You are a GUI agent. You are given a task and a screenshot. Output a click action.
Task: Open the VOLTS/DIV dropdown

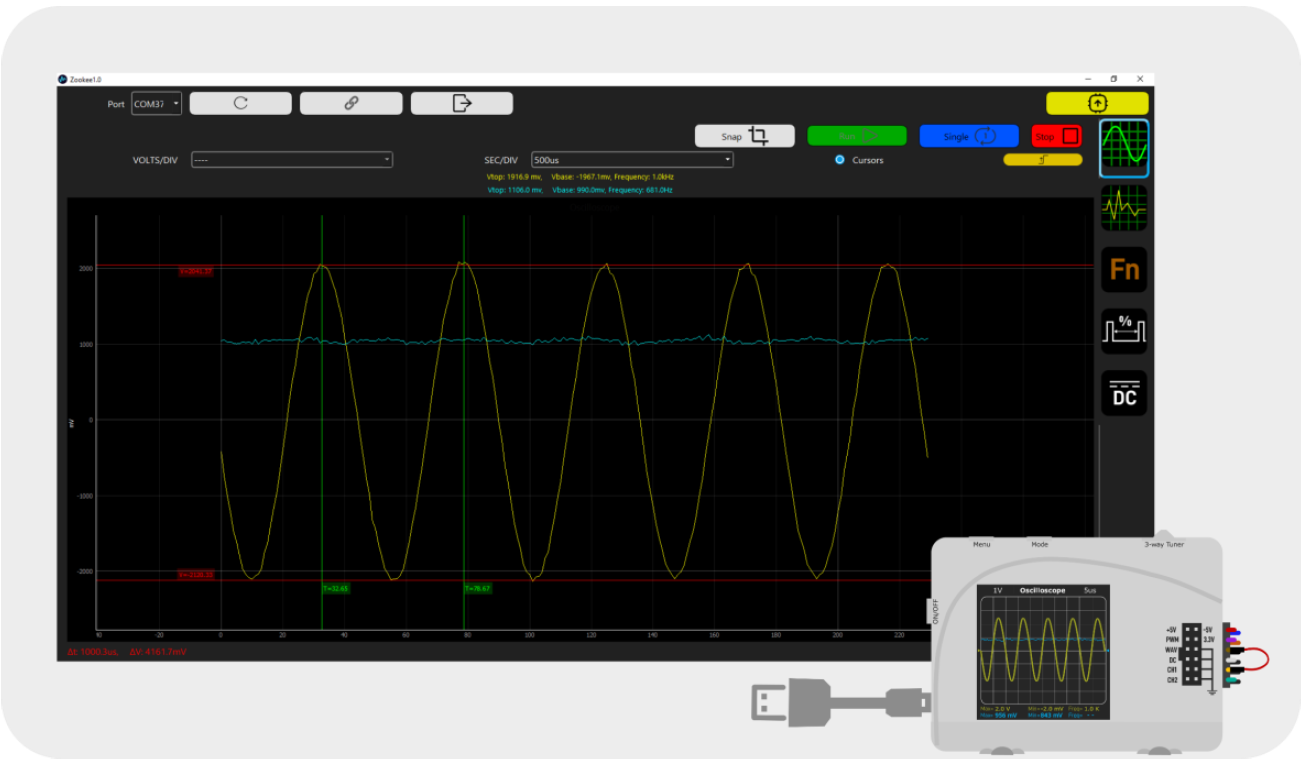(x=291, y=160)
